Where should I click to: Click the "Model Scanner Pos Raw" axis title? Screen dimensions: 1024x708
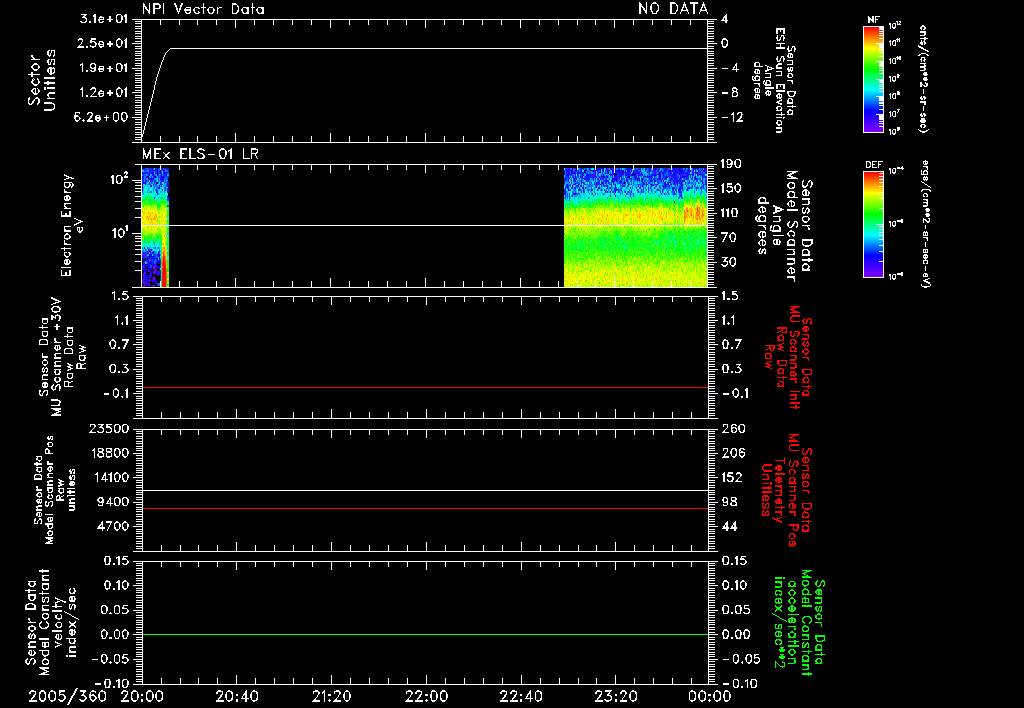[54, 490]
